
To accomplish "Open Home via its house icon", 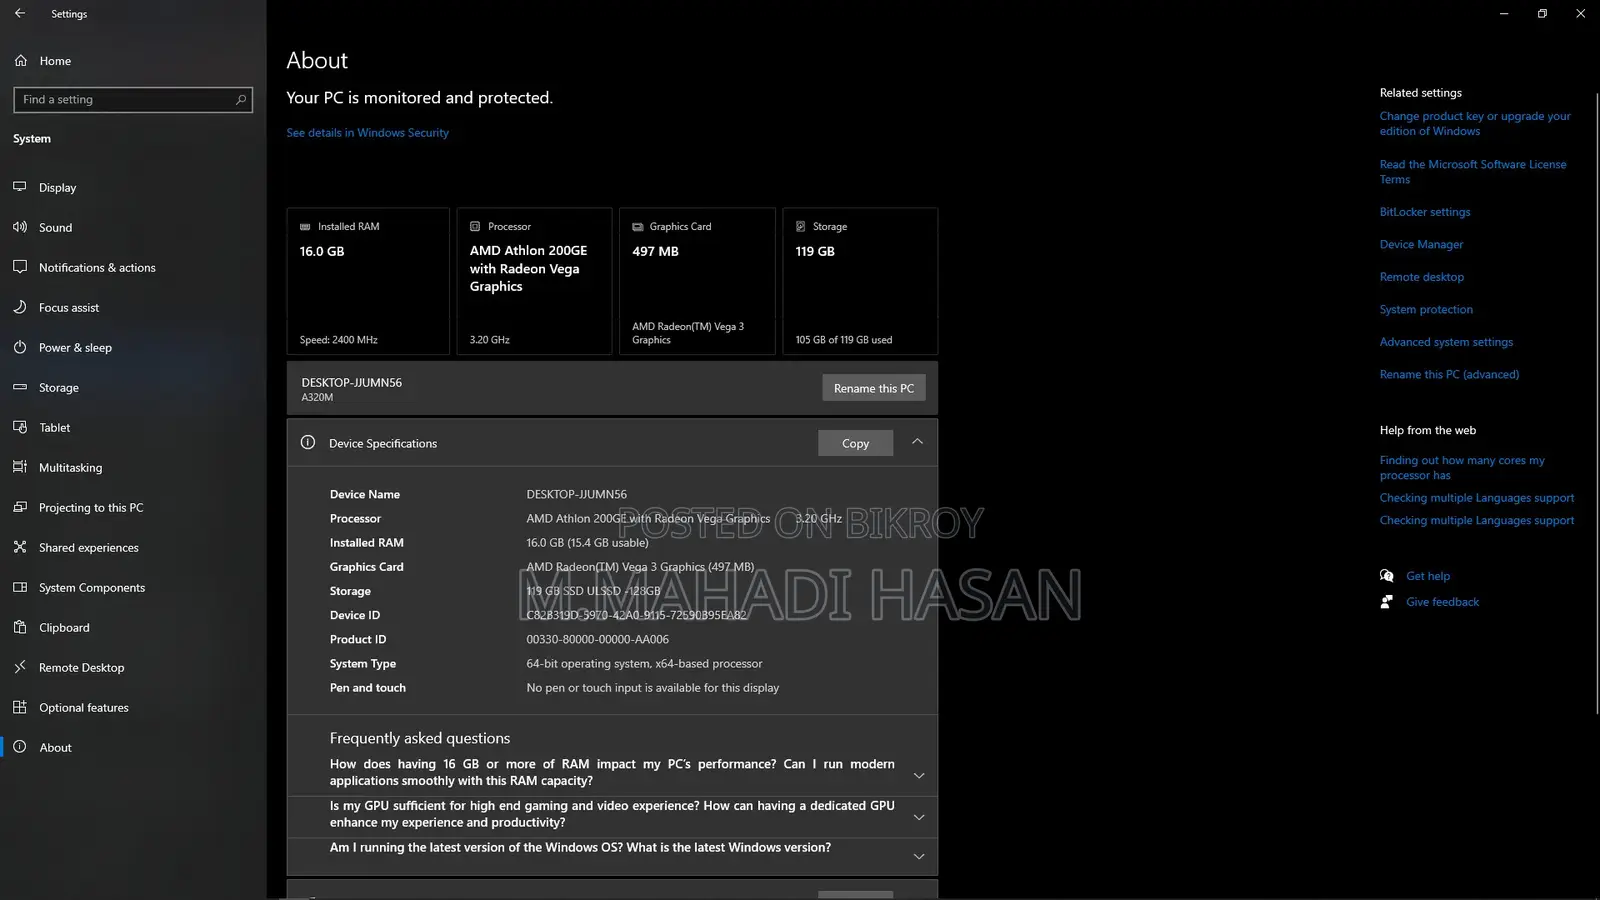I will pos(20,61).
